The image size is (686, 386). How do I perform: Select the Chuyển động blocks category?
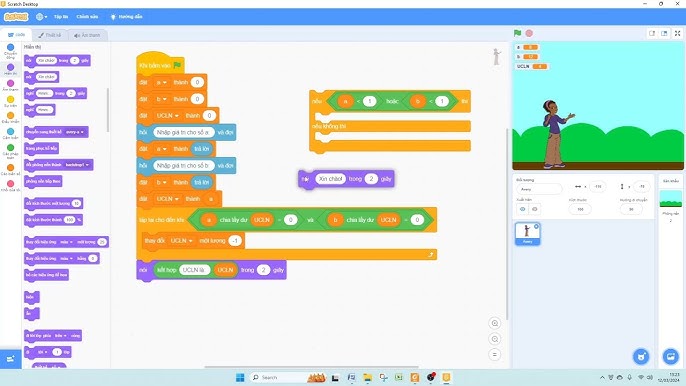[10, 51]
